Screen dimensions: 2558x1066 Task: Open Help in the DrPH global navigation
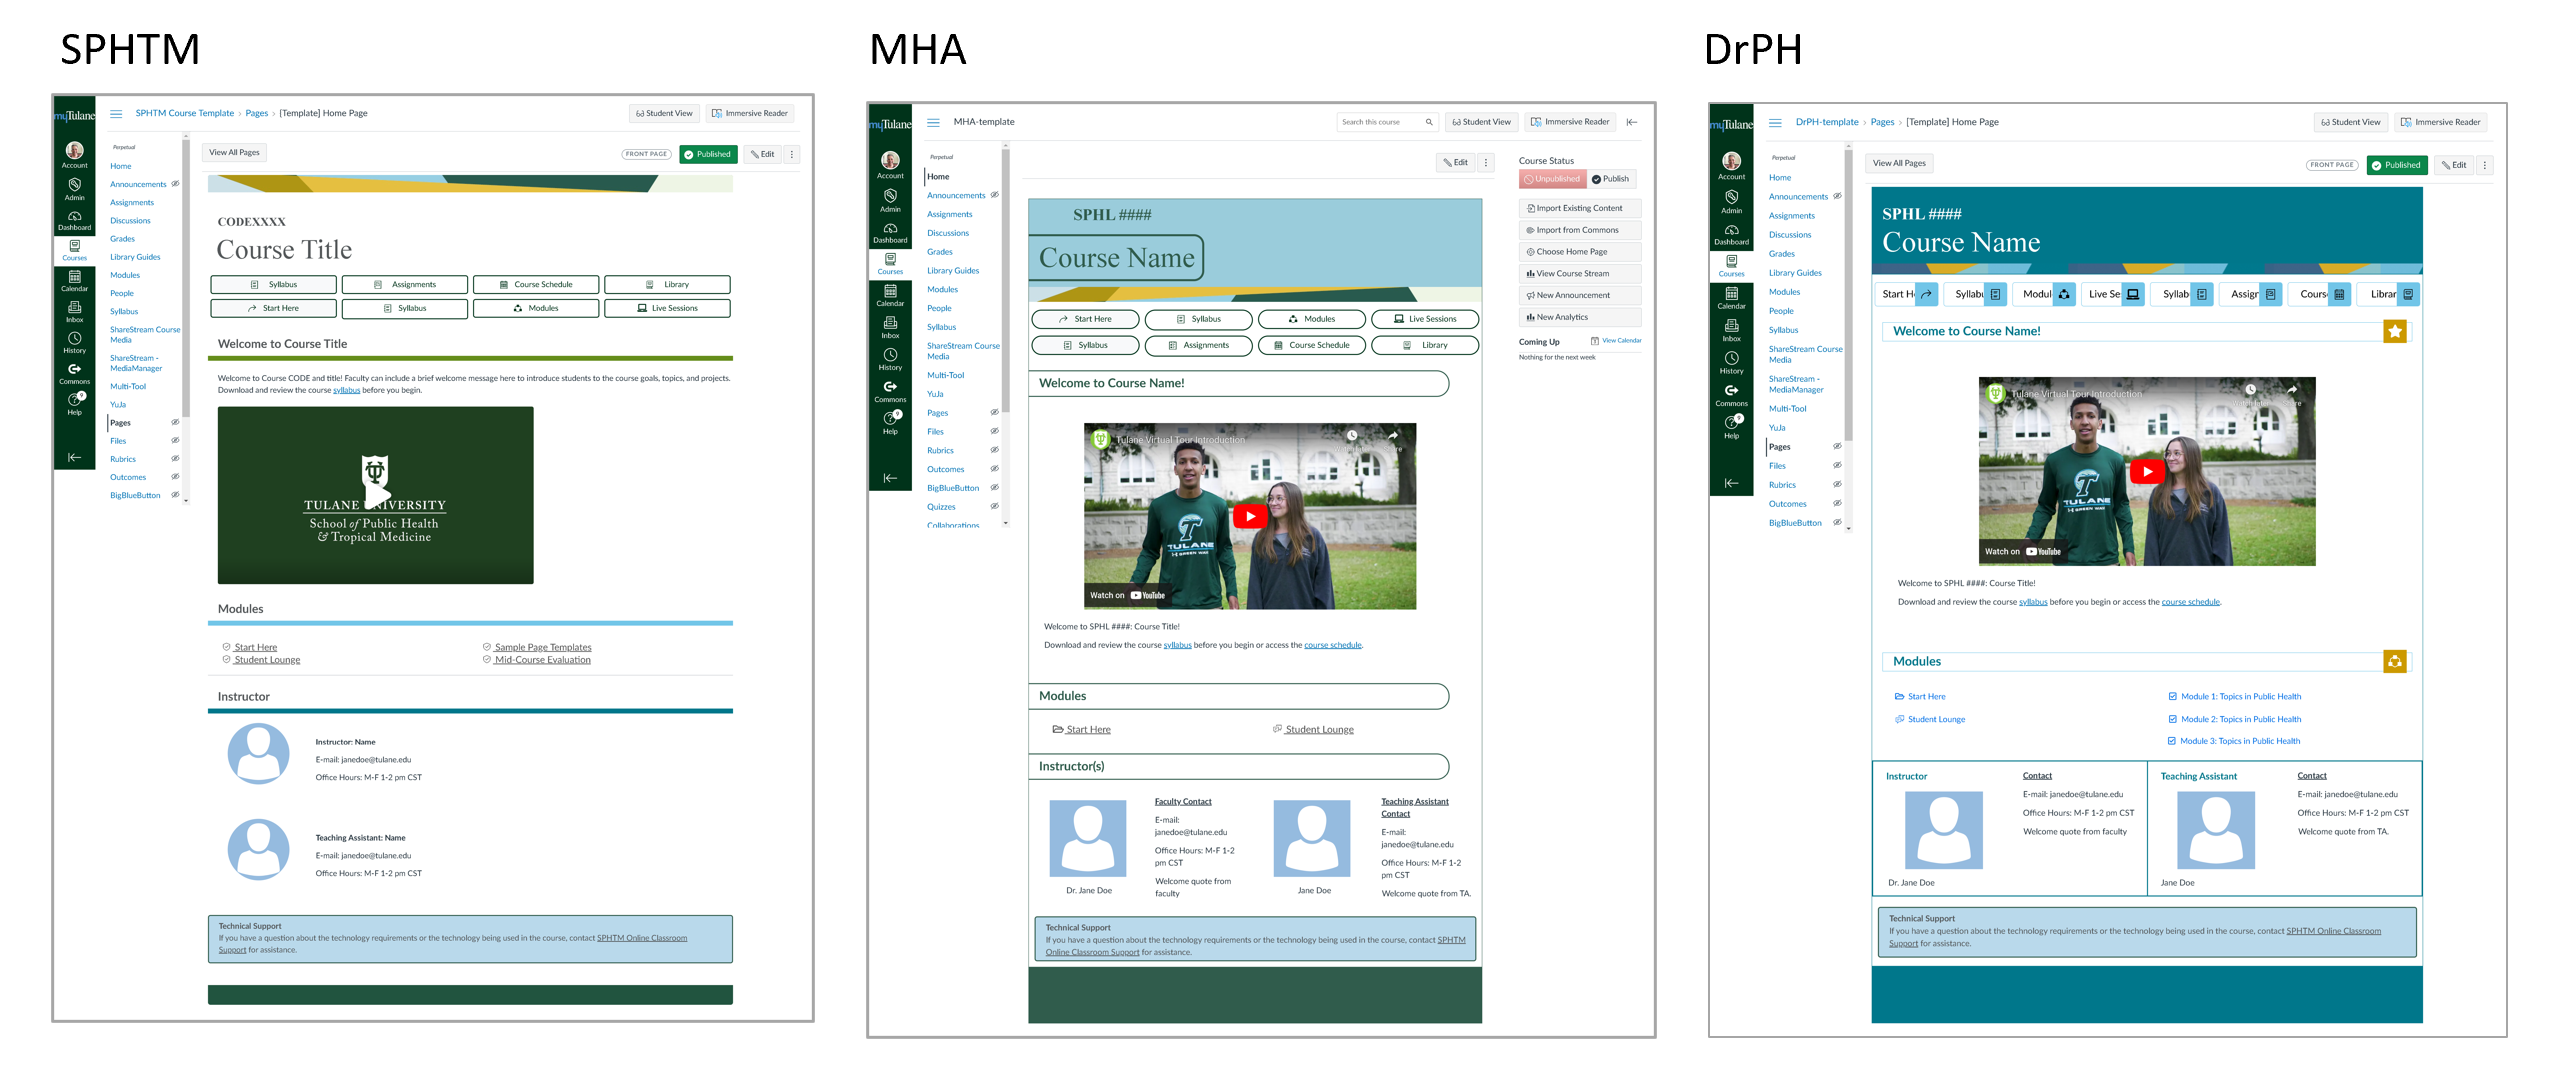pos(1731,426)
